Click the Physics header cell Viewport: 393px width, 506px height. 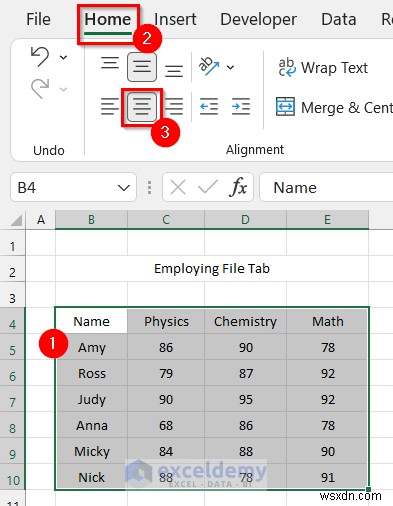166,321
